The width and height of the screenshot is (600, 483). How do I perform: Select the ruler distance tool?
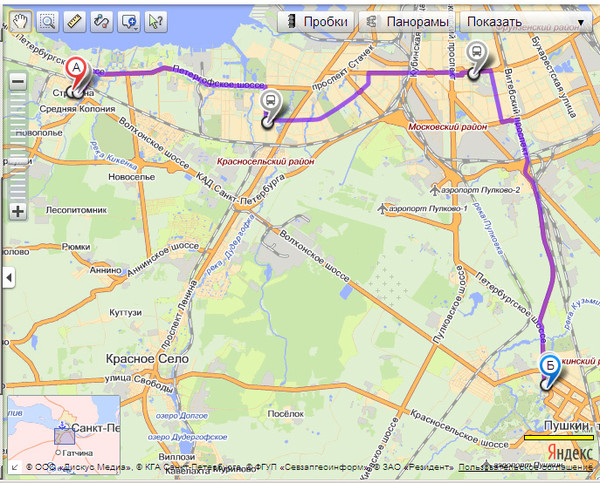[x=75, y=21]
